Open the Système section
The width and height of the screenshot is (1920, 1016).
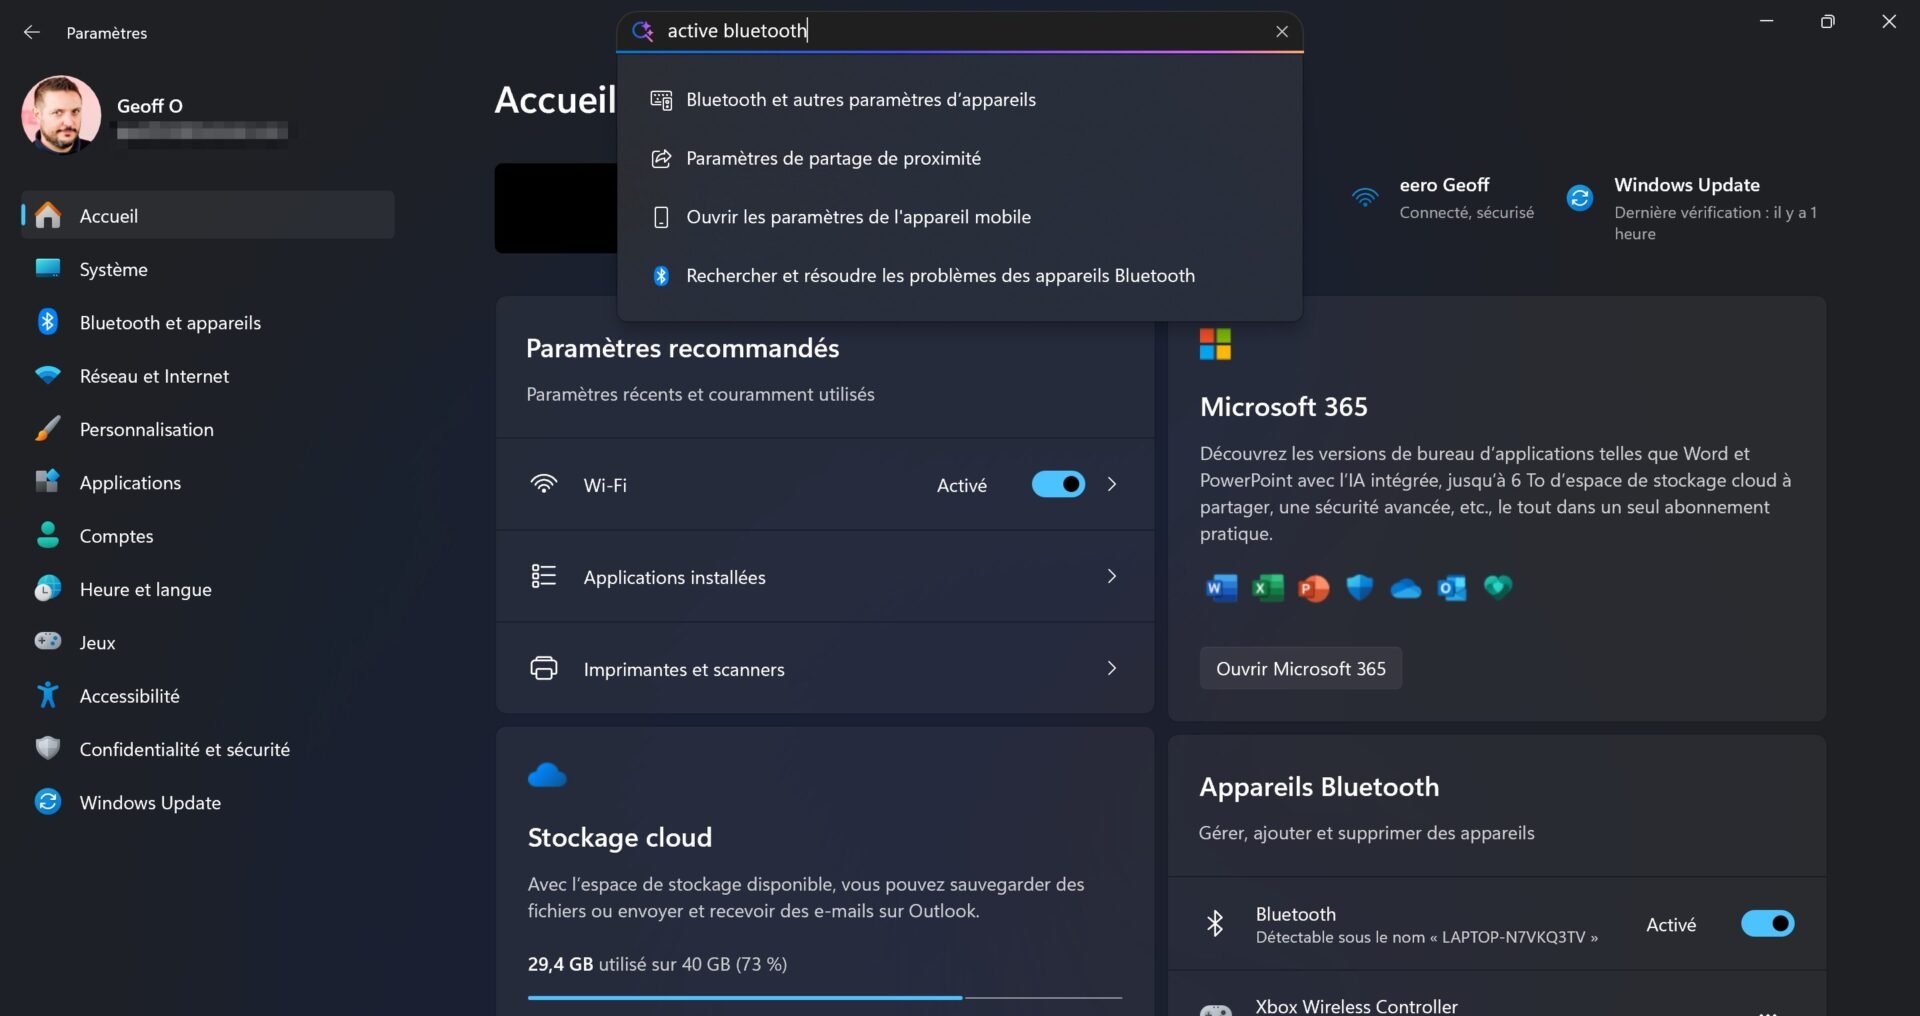(x=208, y=269)
